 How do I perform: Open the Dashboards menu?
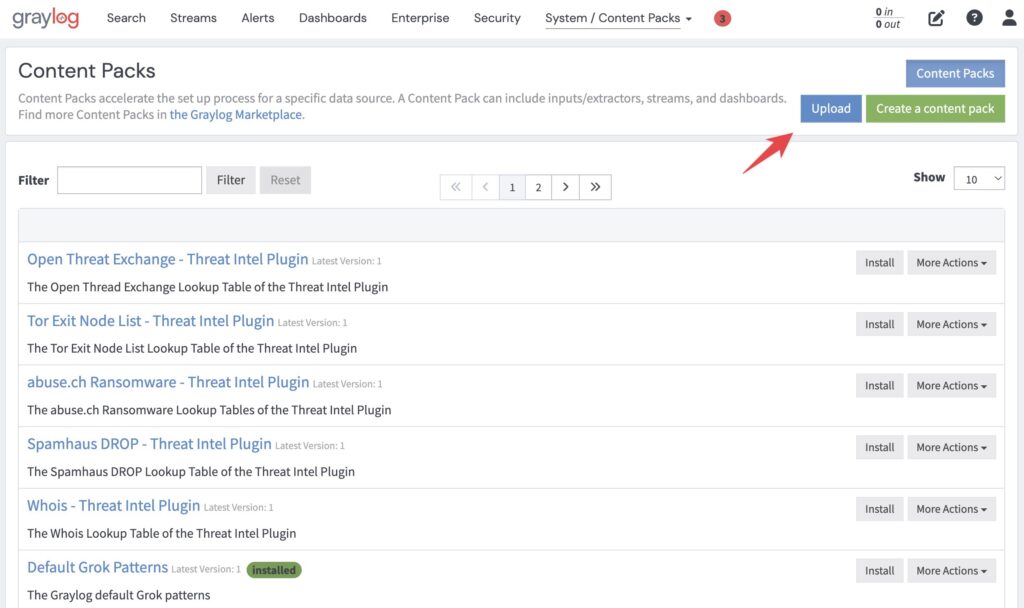pyautogui.click(x=332, y=18)
